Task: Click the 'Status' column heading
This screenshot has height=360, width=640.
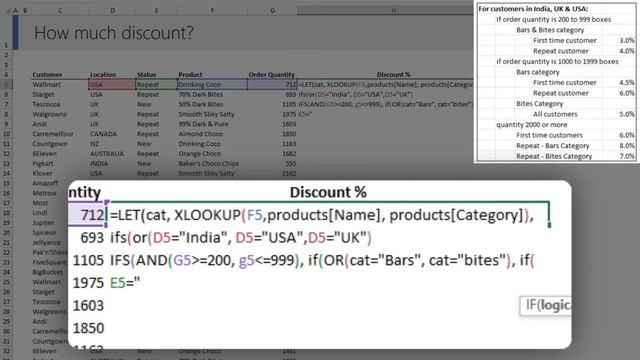Action: tap(147, 75)
